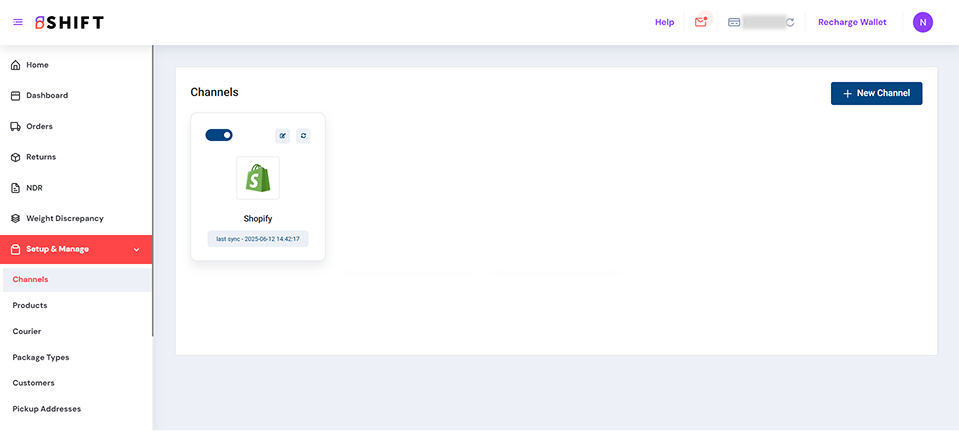
Task: Click the New Channel button
Action: tap(876, 93)
